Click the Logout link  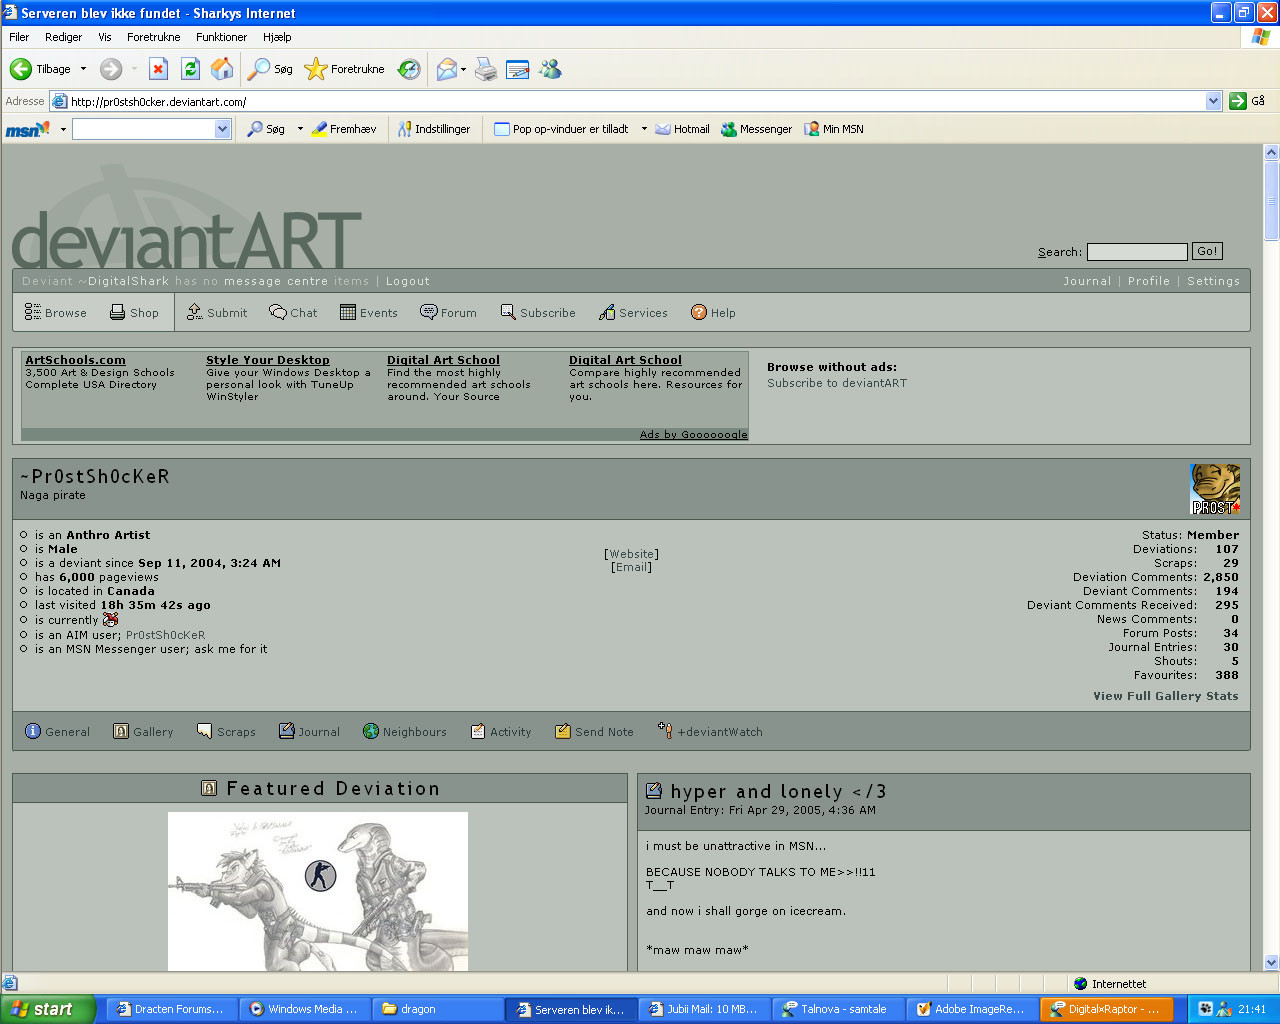point(408,281)
